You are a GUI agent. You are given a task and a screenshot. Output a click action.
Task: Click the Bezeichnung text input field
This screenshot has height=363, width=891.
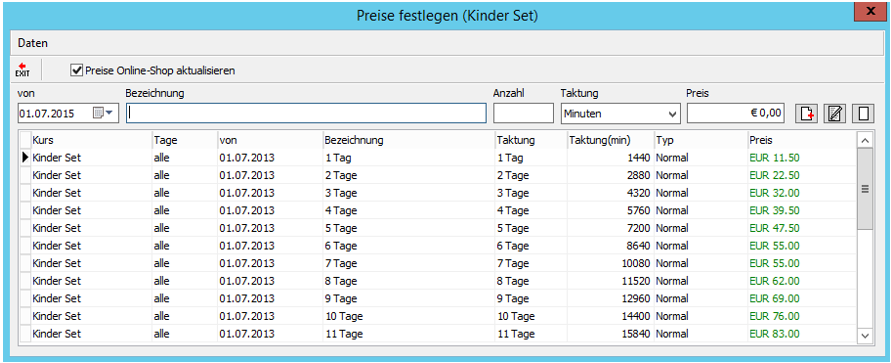306,113
